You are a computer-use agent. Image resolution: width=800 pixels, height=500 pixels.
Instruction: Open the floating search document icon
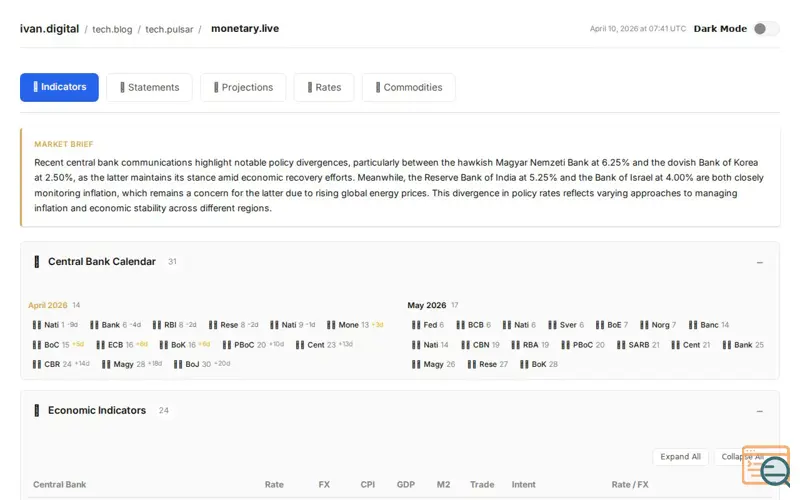(x=766, y=465)
